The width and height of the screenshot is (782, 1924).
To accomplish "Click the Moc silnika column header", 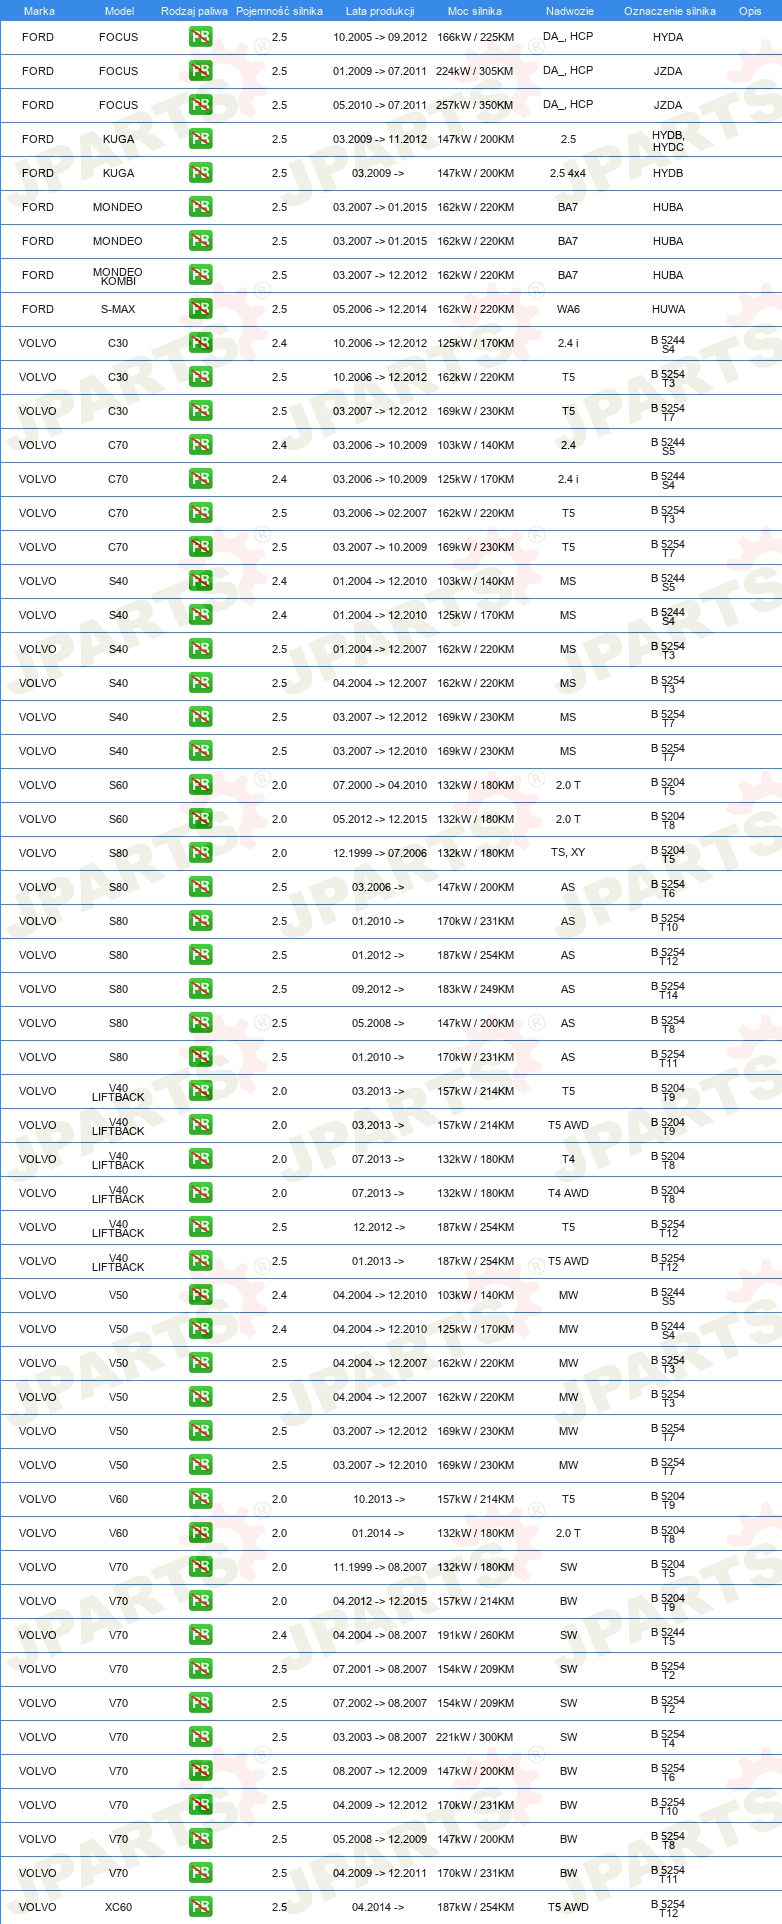I will tap(475, 11).
